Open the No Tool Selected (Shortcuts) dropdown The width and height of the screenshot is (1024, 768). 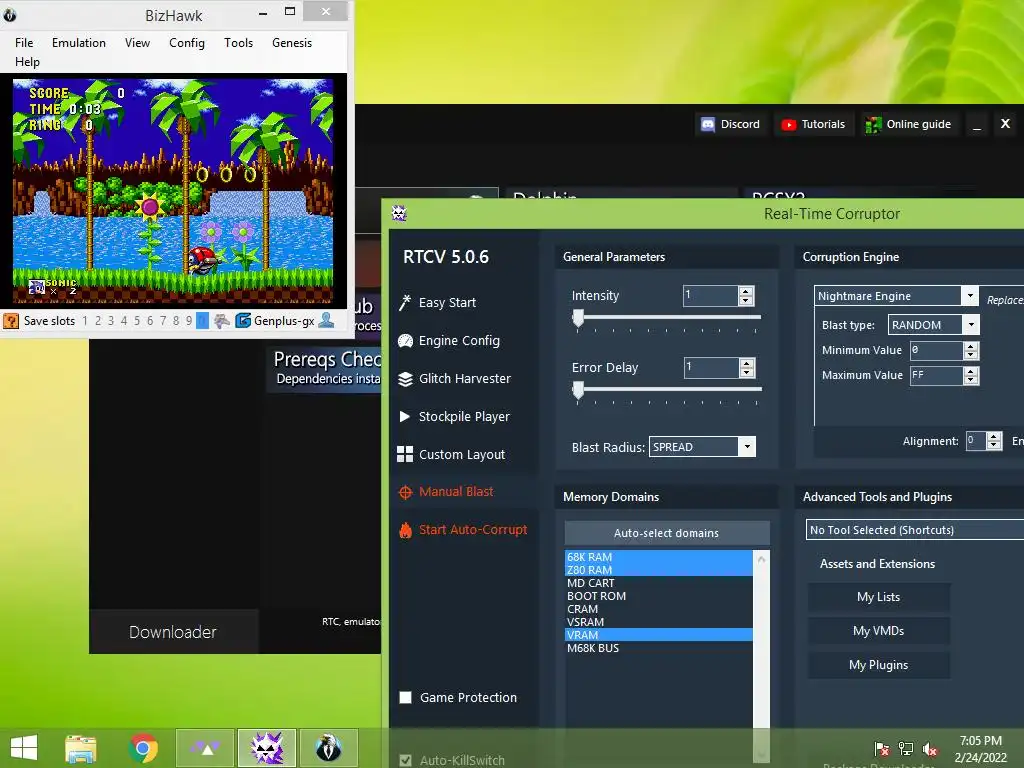pos(915,530)
